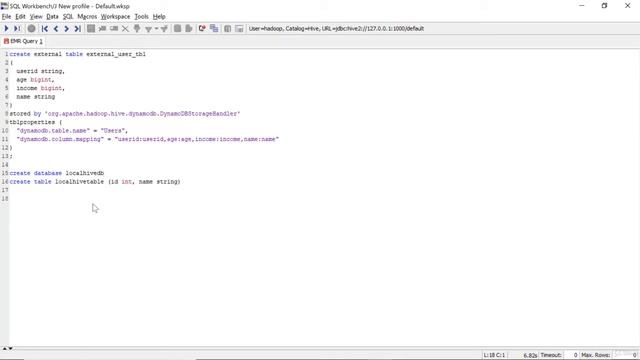Screen dimensions: 640x360
Task: Click the 6.82s execution time in status bar
Action: [x=530, y=356]
